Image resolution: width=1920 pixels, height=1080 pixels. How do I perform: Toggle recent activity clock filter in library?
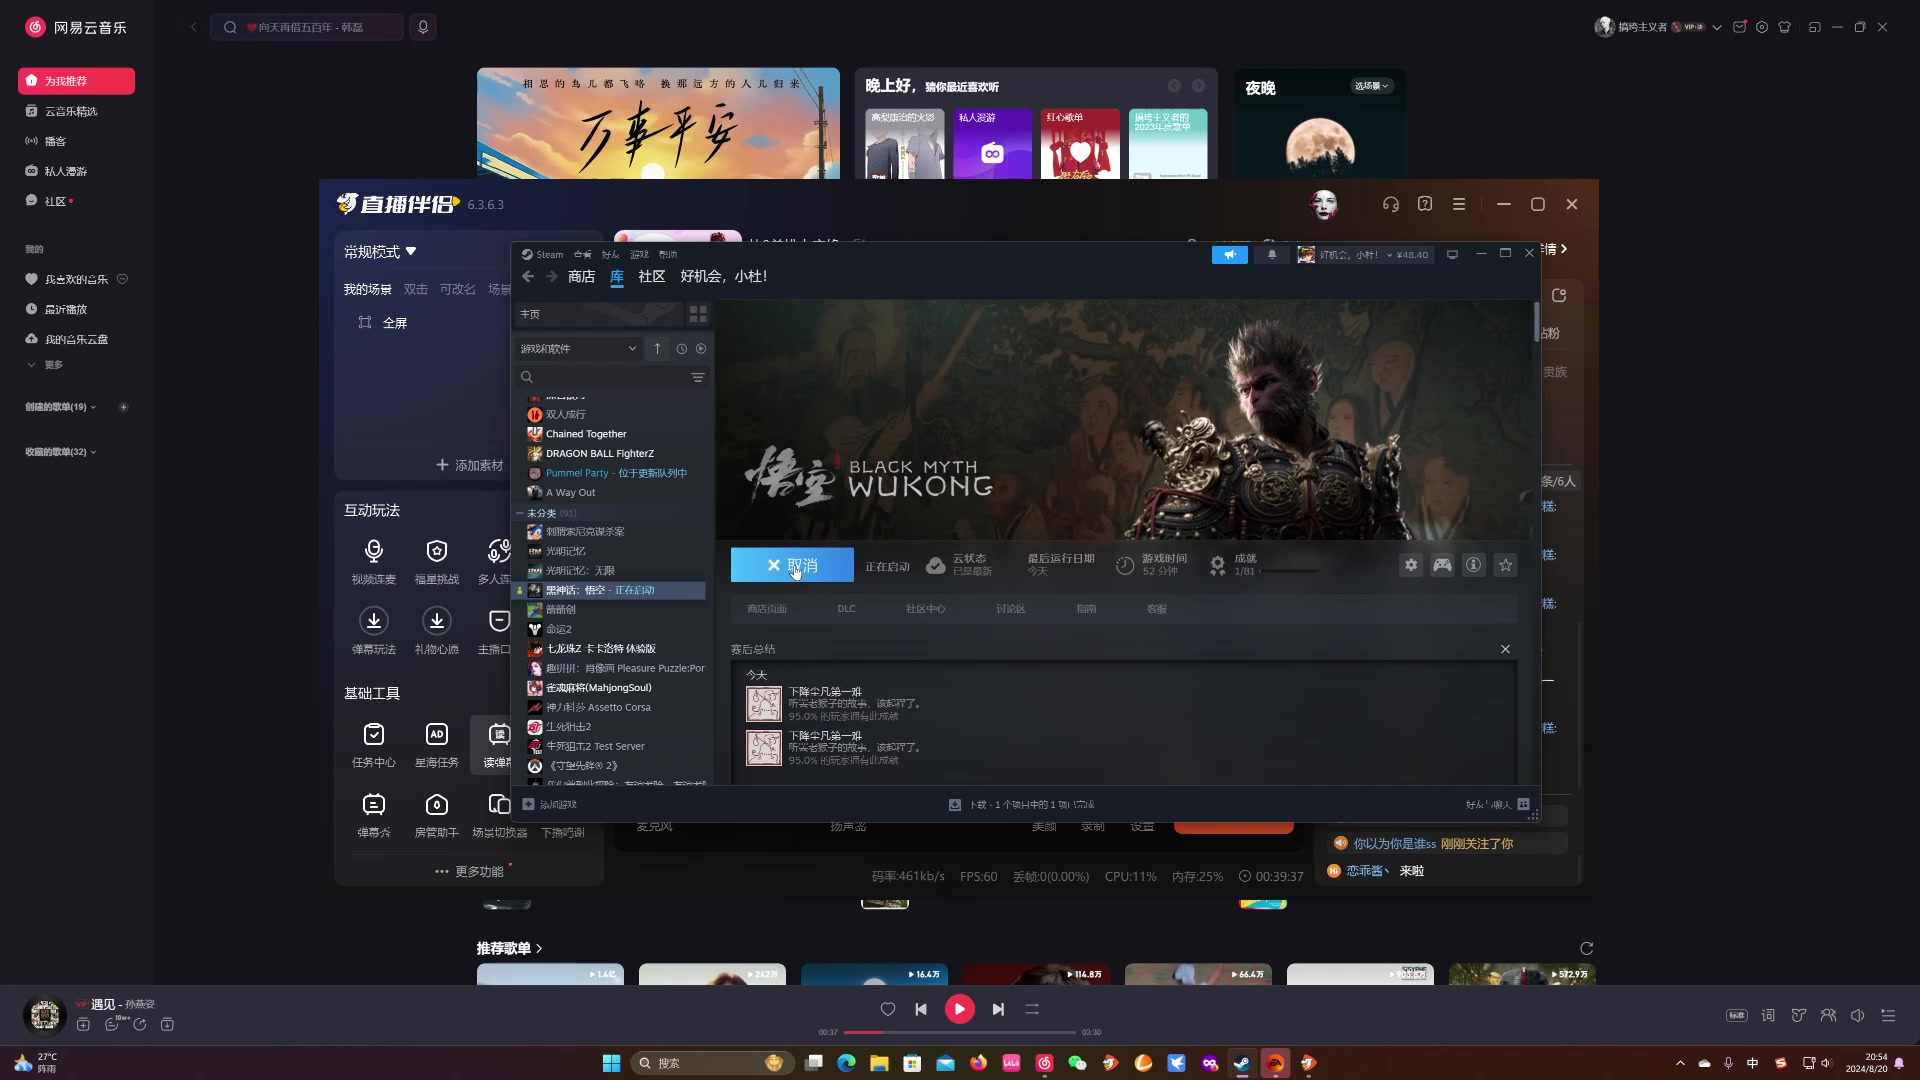pos(681,349)
